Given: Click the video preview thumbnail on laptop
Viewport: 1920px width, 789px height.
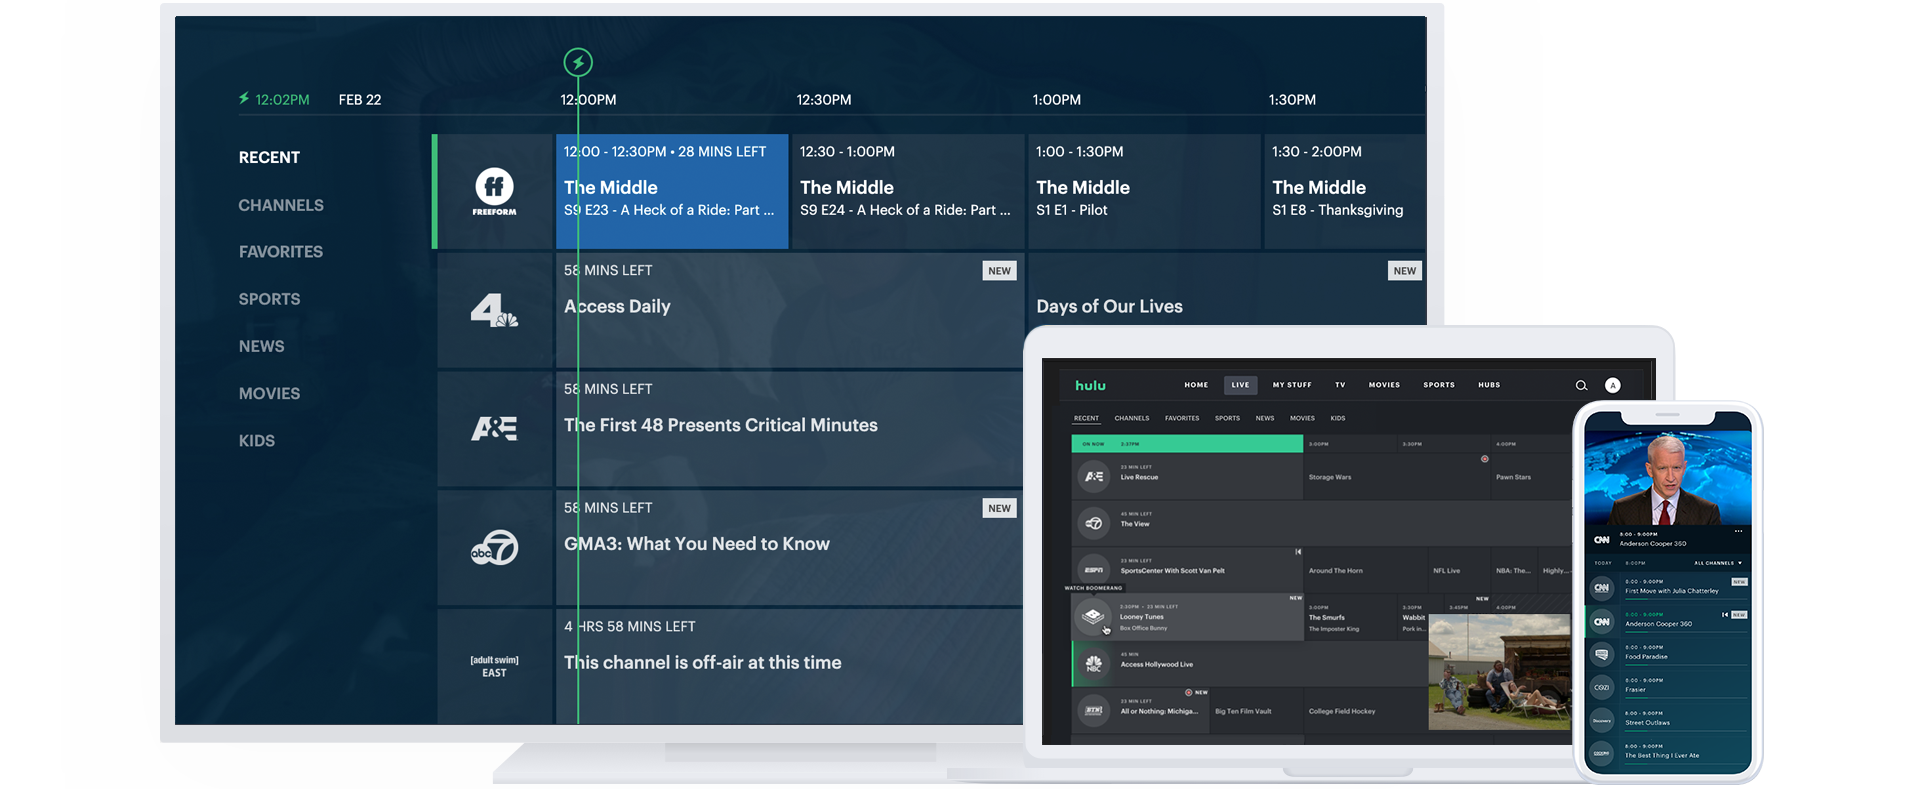Looking at the screenshot, I should click(1497, 671).
